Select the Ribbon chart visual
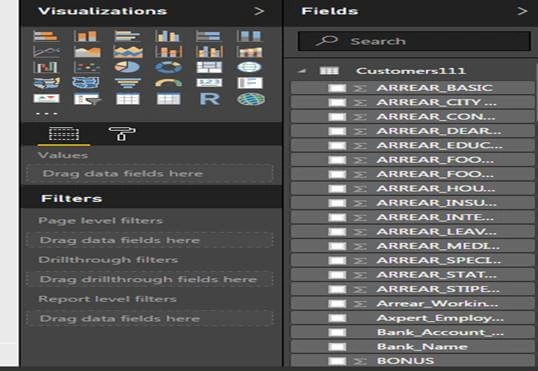Screen dimensions: 538x371 [x=250, y=52]
